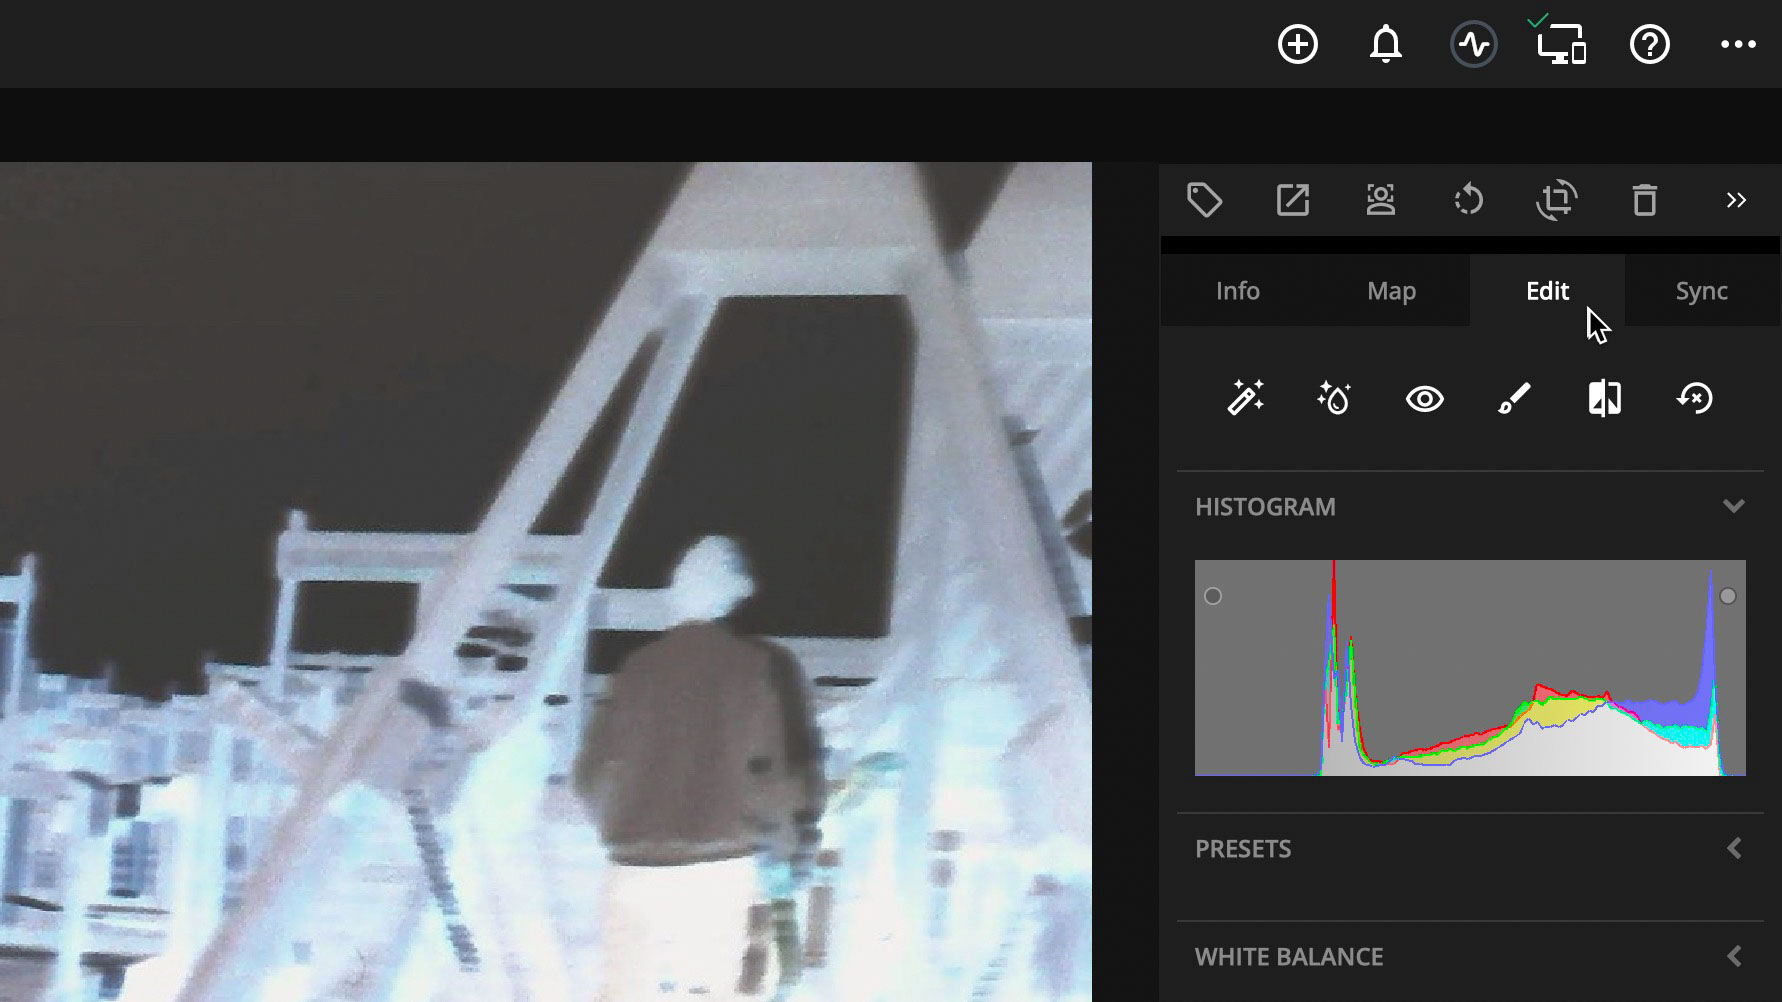Click the photo preview image

coord(546,582)
